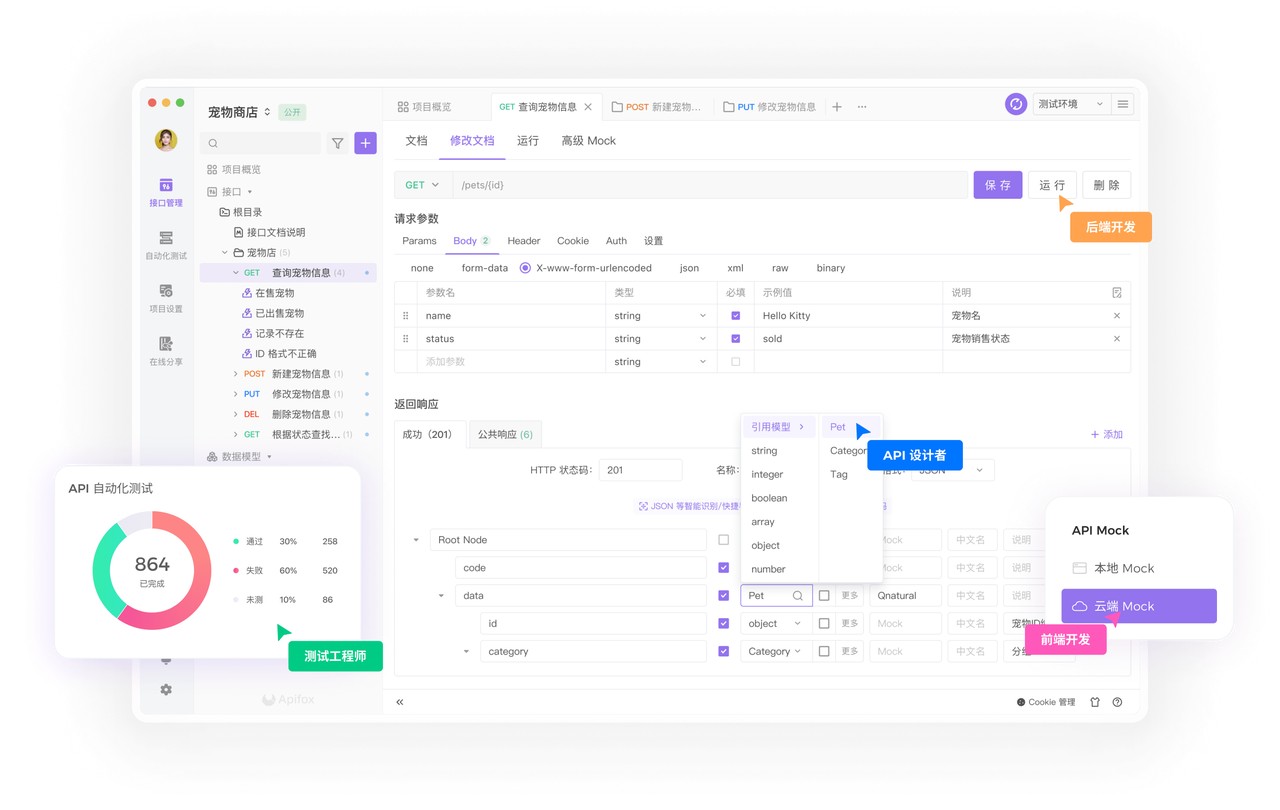The width and height of the screenshot is (1280, 810).
Task: Open type dropdown for status parameter
Action: coord(660,338)
